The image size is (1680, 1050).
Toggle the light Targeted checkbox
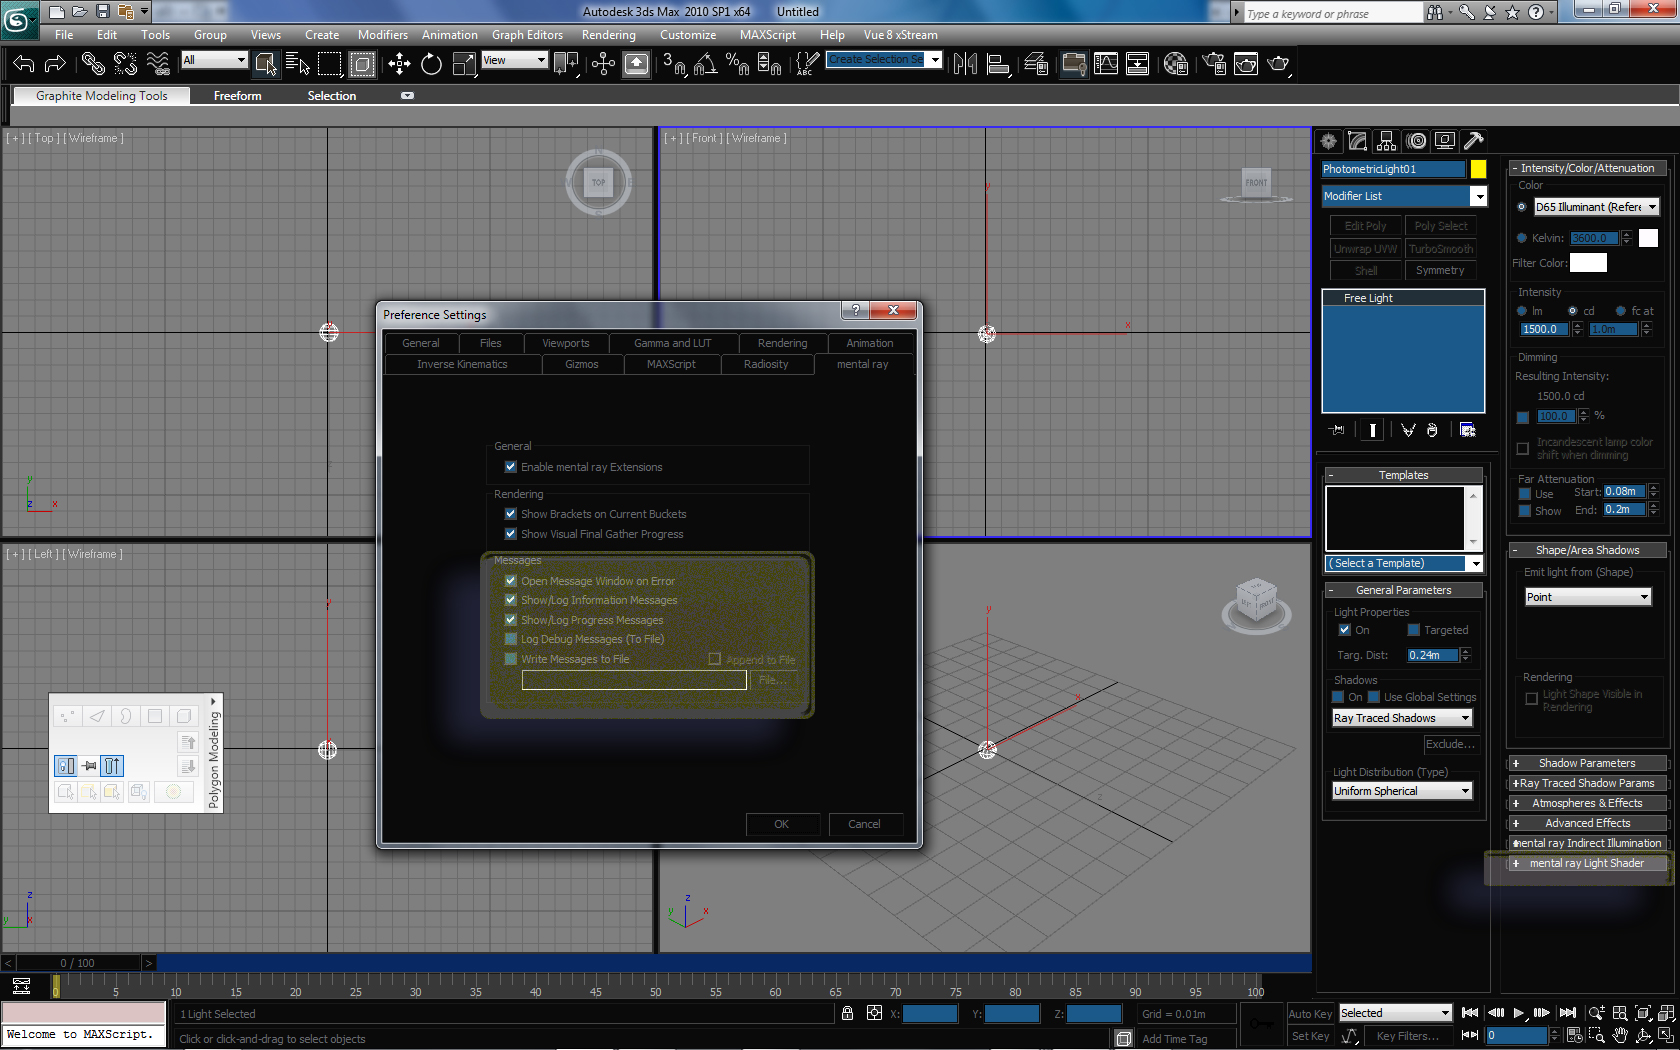1414,630
